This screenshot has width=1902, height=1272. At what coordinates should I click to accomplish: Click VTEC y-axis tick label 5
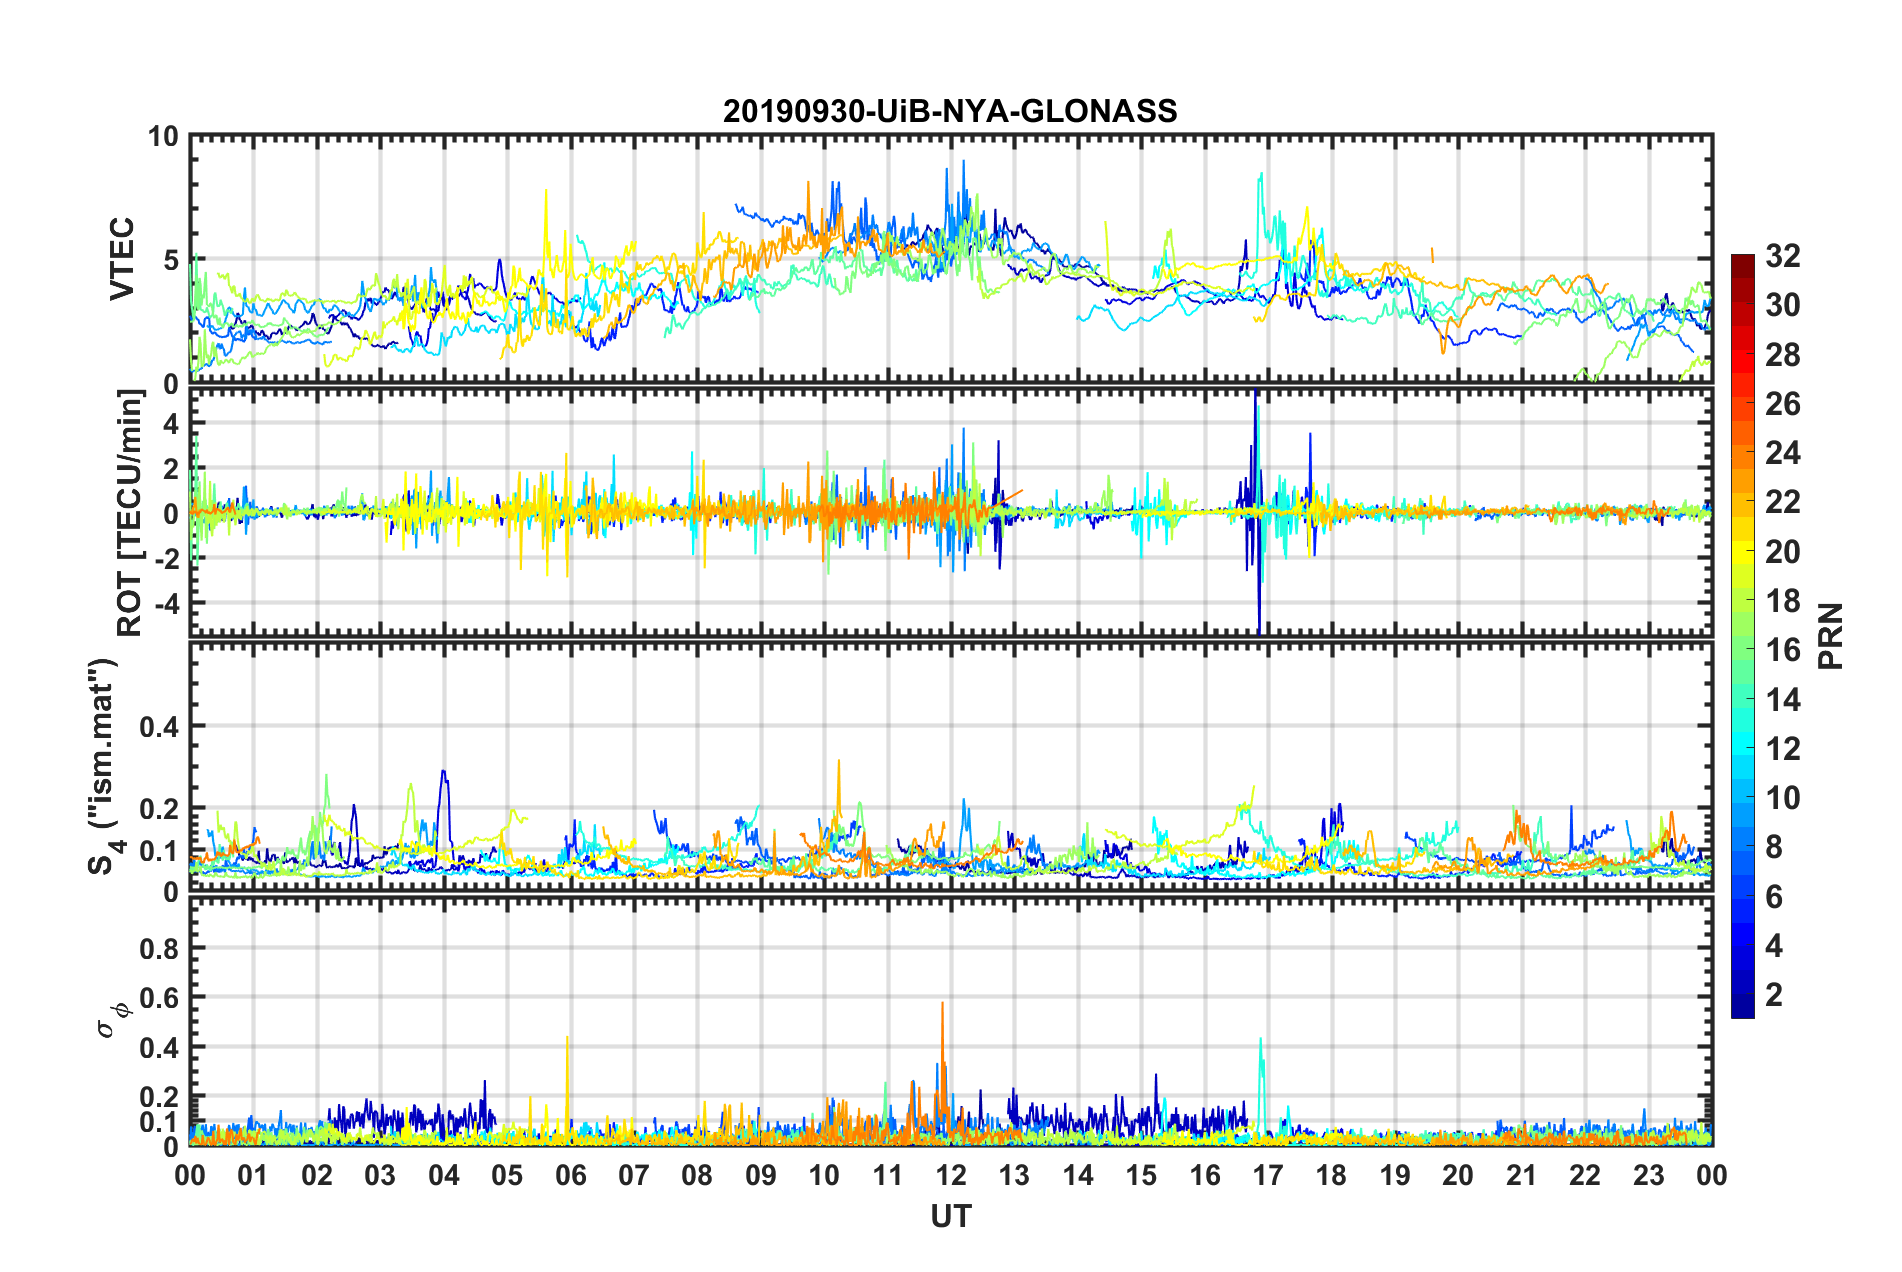point(171,260)
